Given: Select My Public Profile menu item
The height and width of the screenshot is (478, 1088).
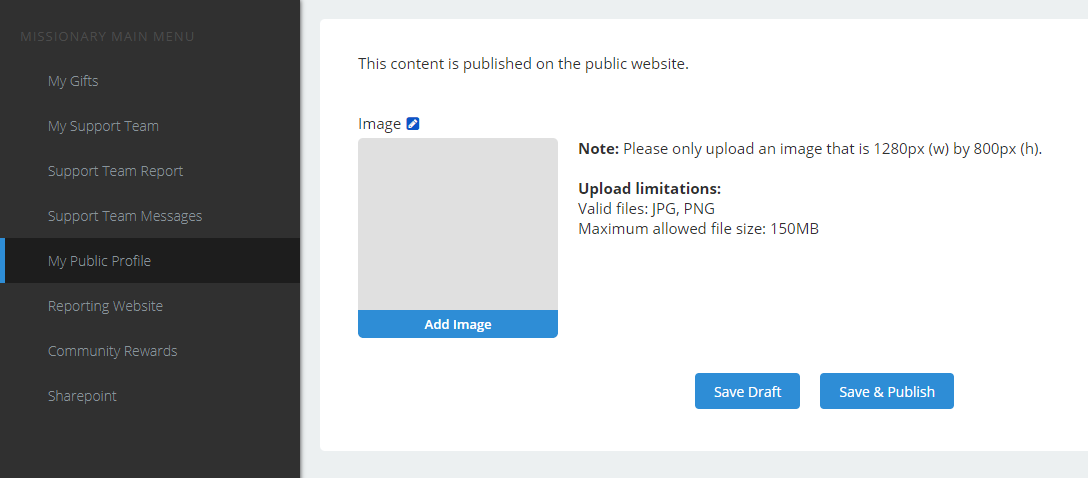Looking at the screenshot, I should pyautogui.click(x=99, y=261).
